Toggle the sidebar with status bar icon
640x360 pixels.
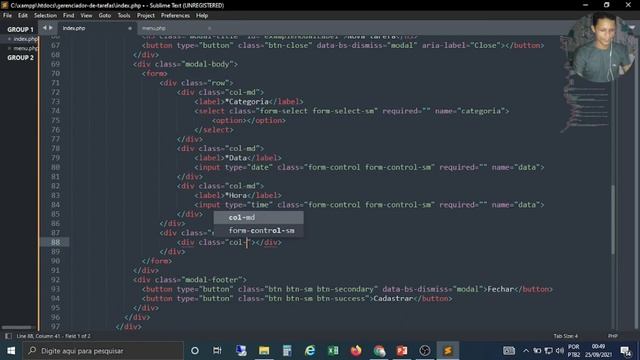8,336
